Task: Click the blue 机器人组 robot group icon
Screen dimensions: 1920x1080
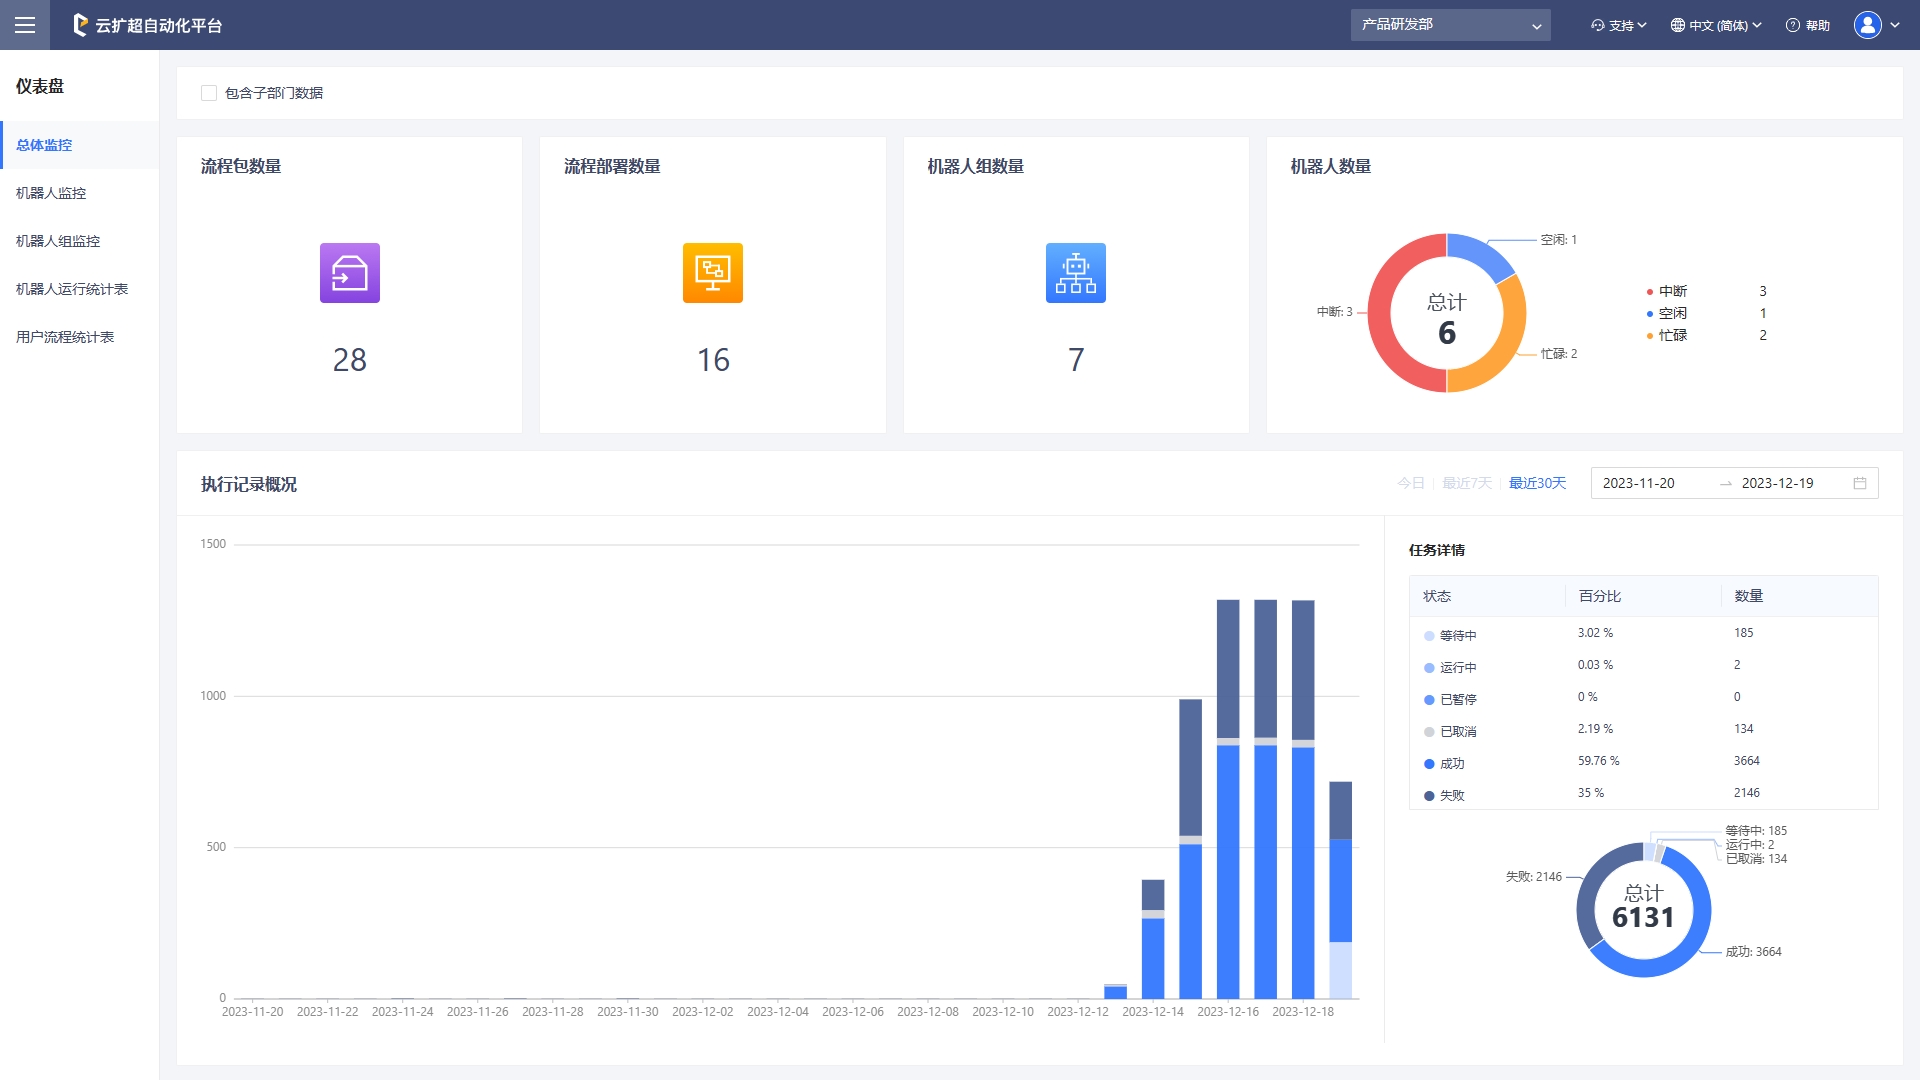Action: point(1076,273)
